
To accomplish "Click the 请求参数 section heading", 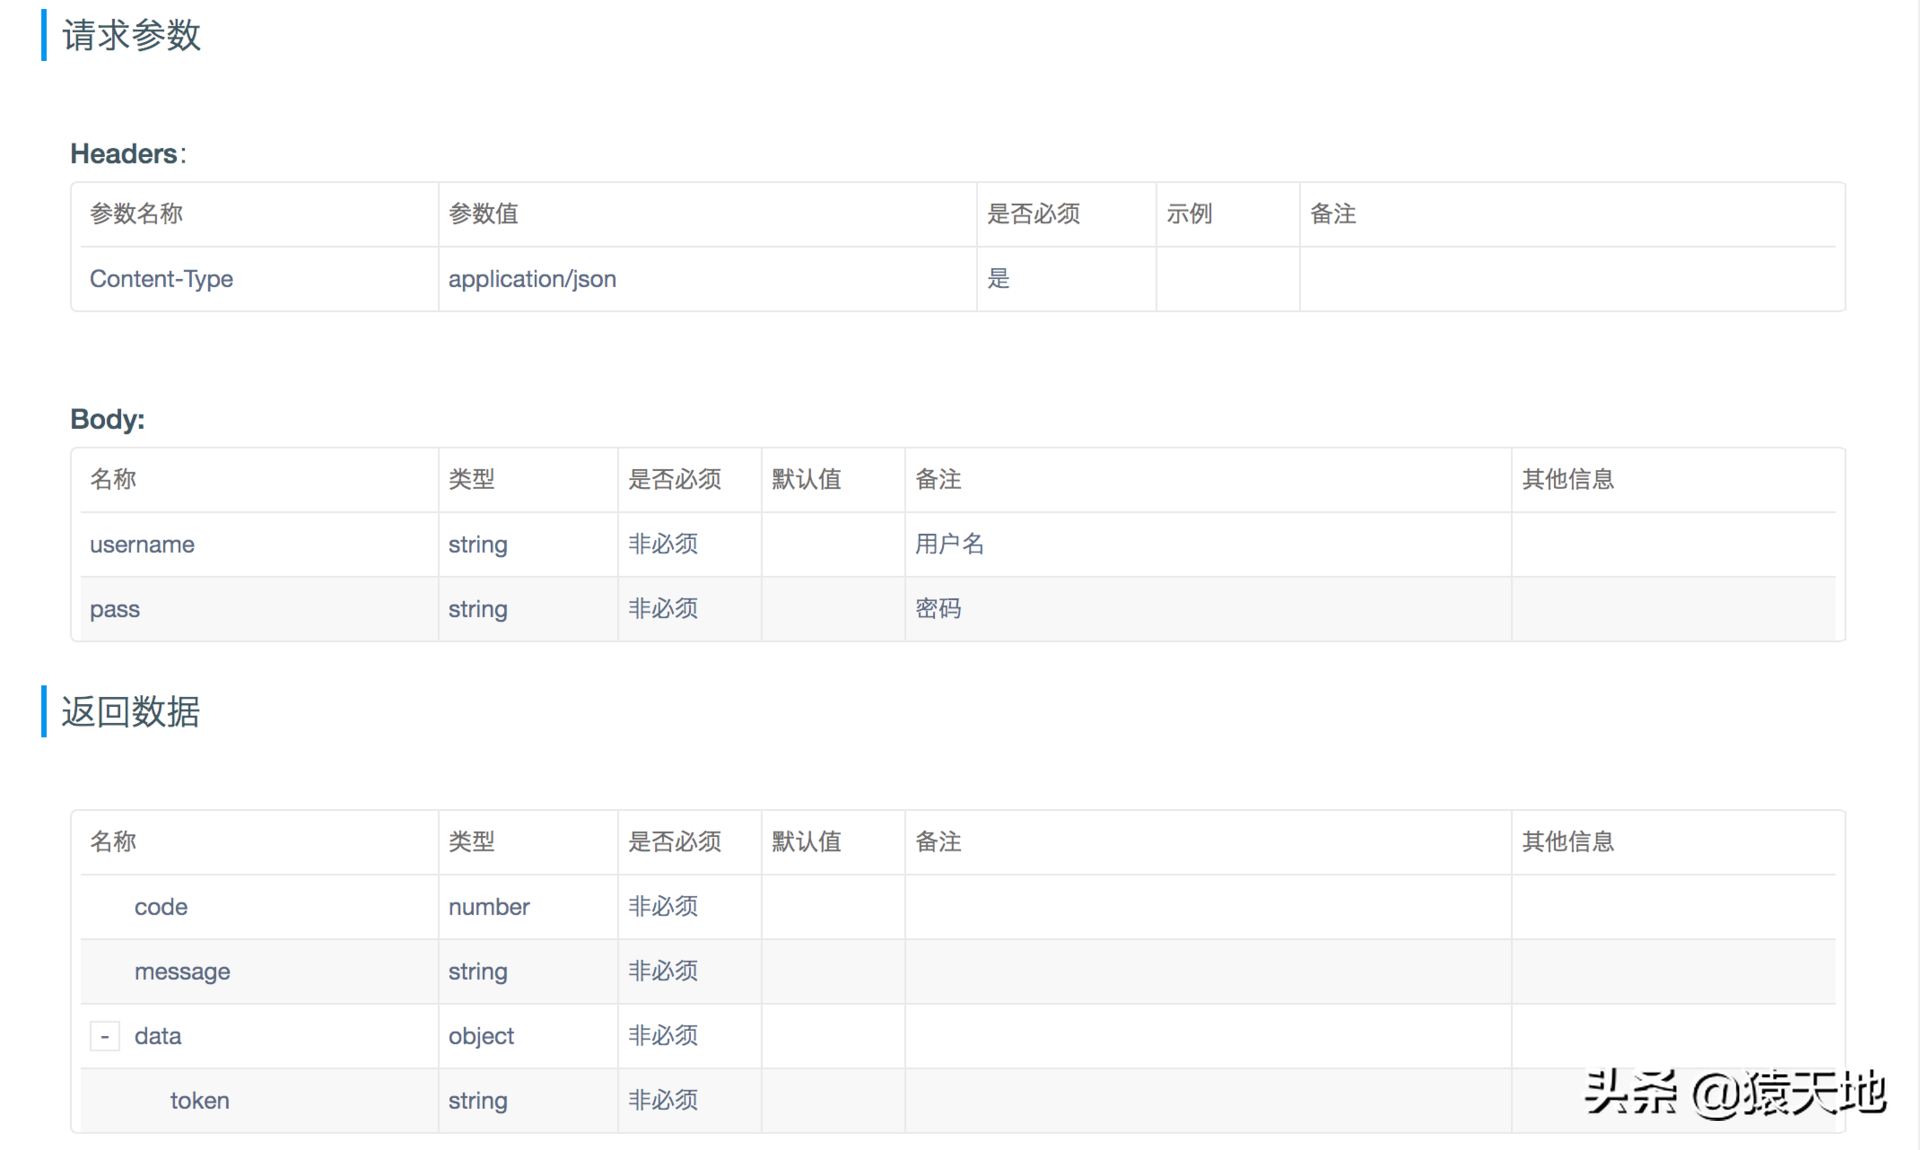I will 131,35.
